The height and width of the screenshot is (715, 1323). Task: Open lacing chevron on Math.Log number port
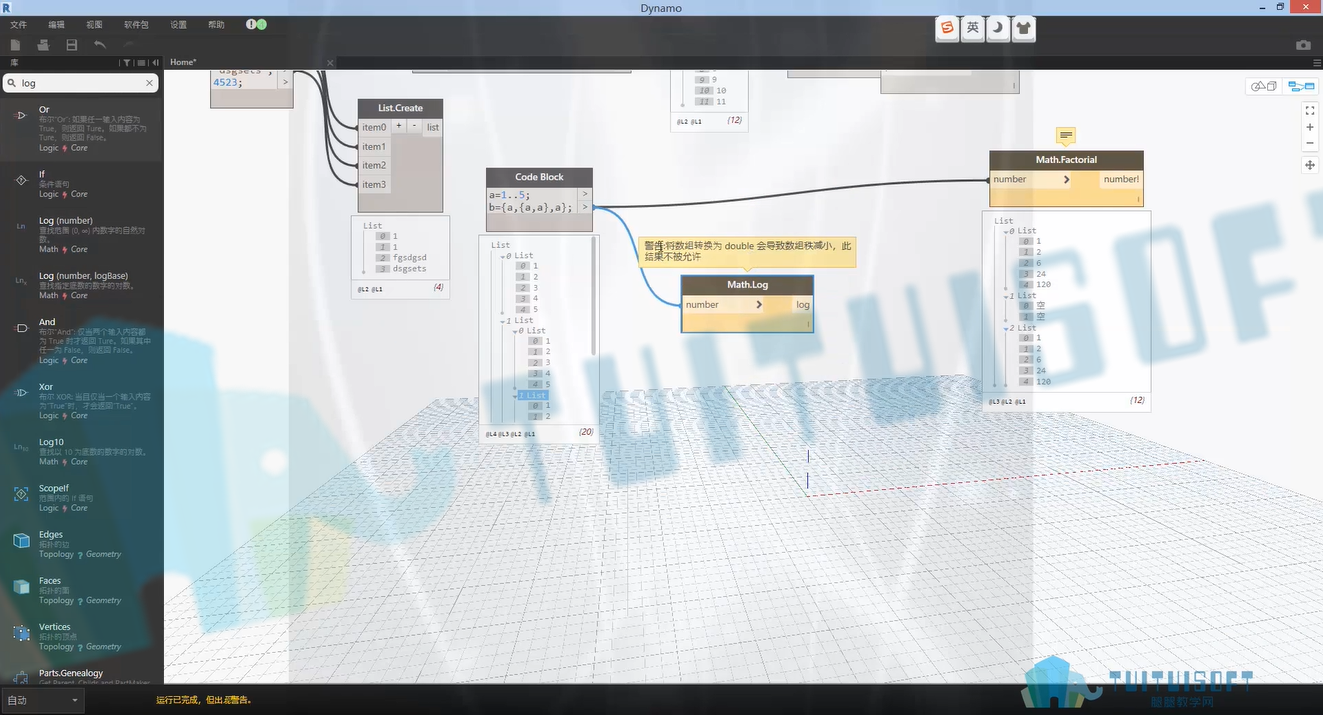tap(759, 304)
